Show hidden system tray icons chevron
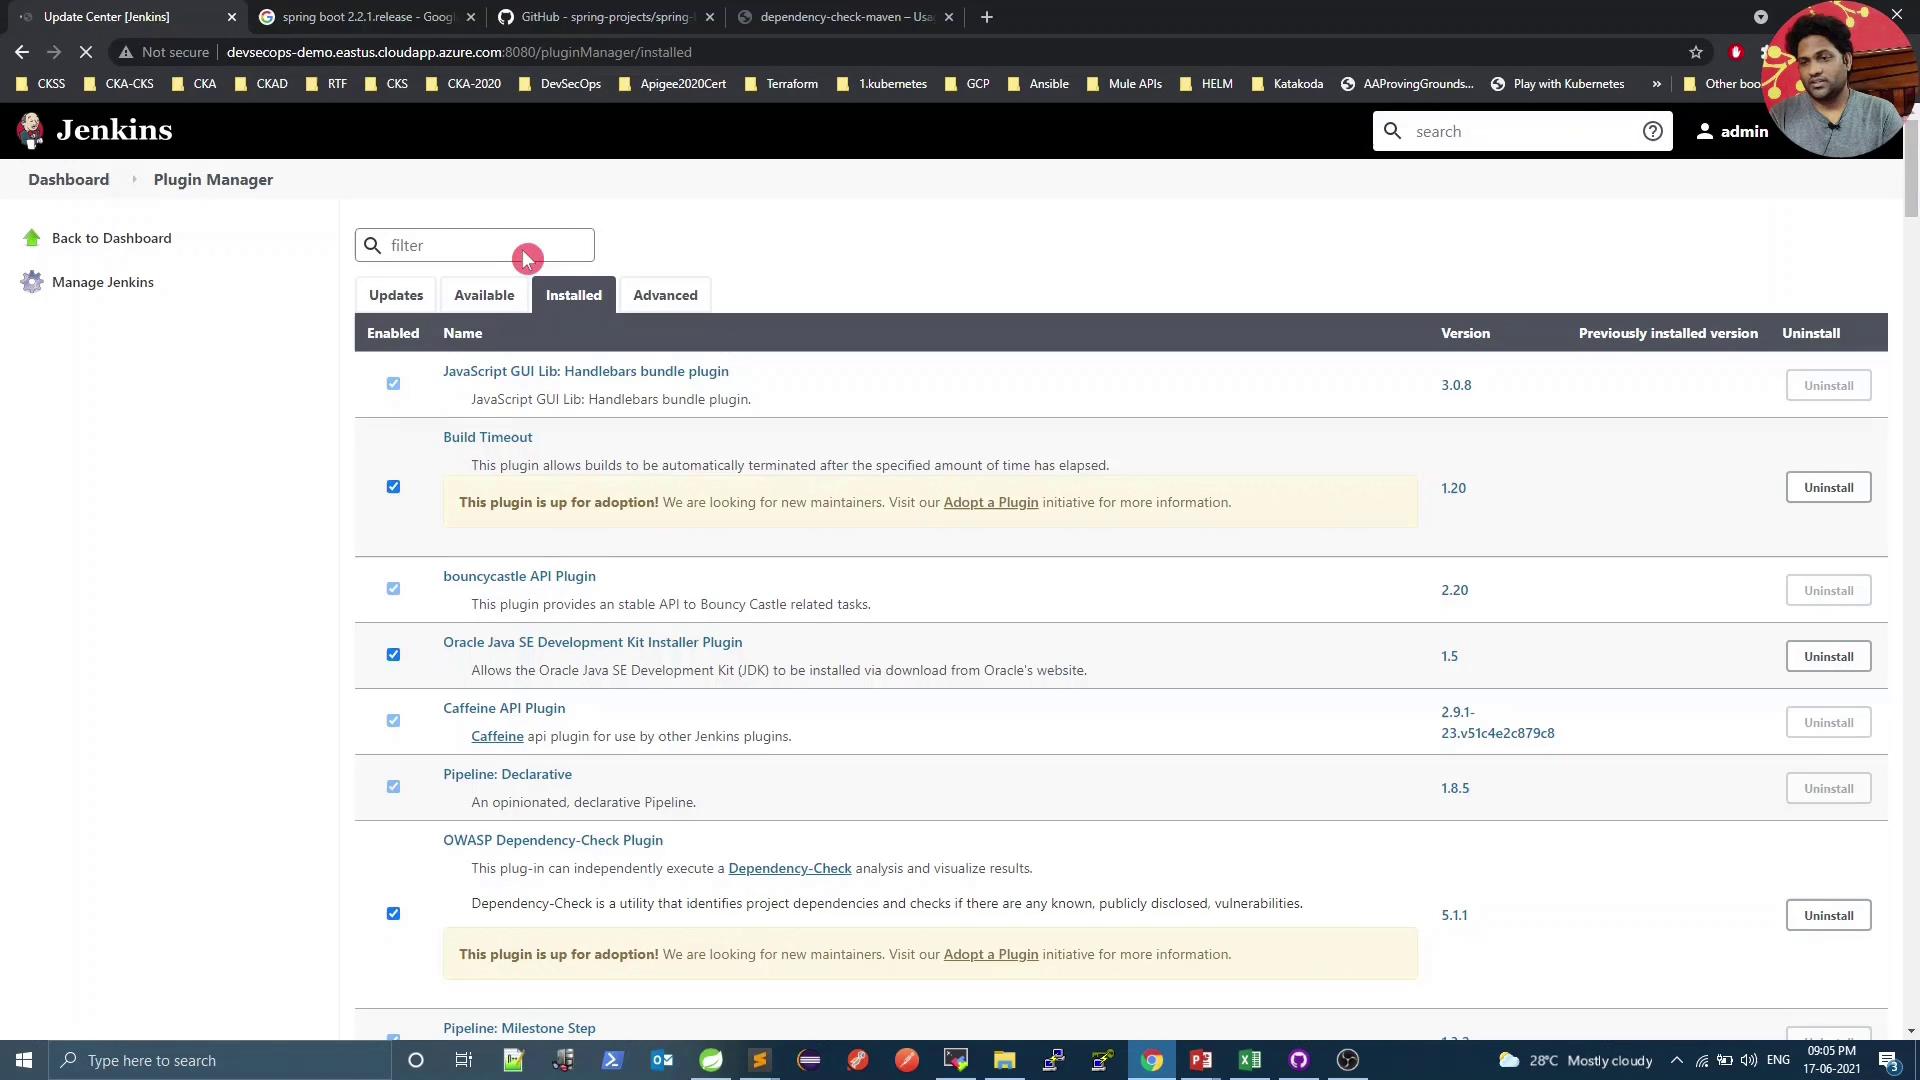The image size is (1920, 1080). point(1677,1060)
